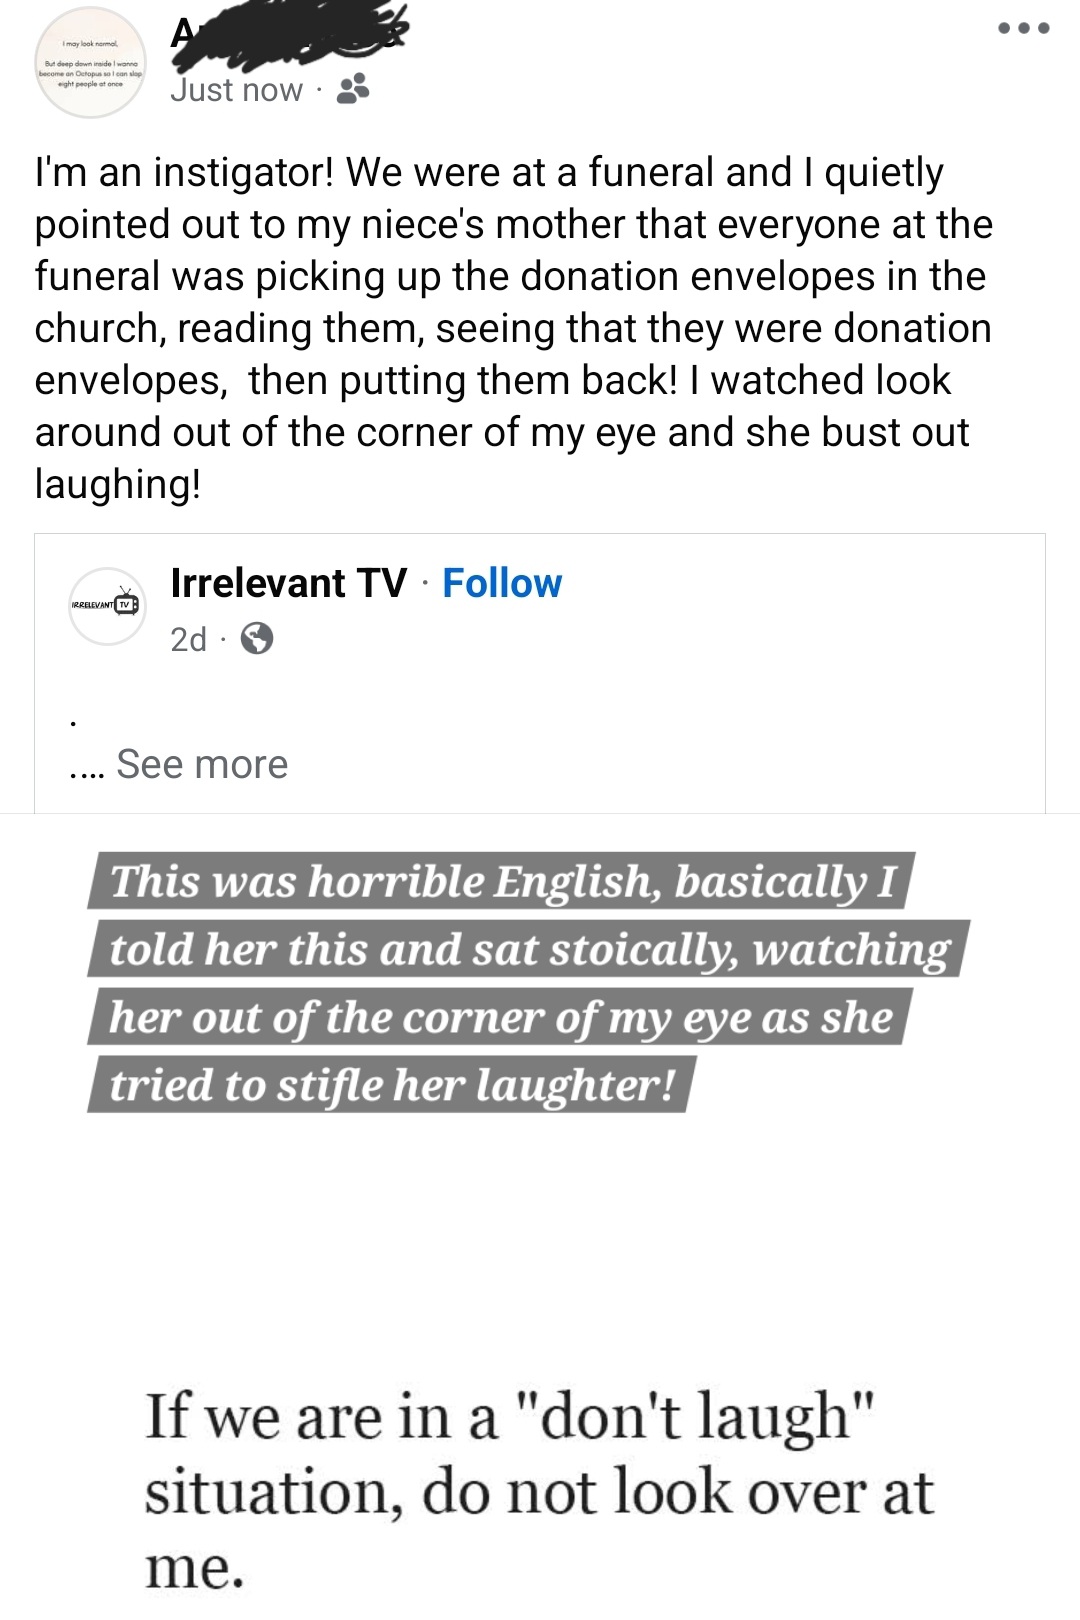This screenshot has height=1620, width=1080.
Task: Tap the 'told her this and sat stoically' line
Action: 529,949
